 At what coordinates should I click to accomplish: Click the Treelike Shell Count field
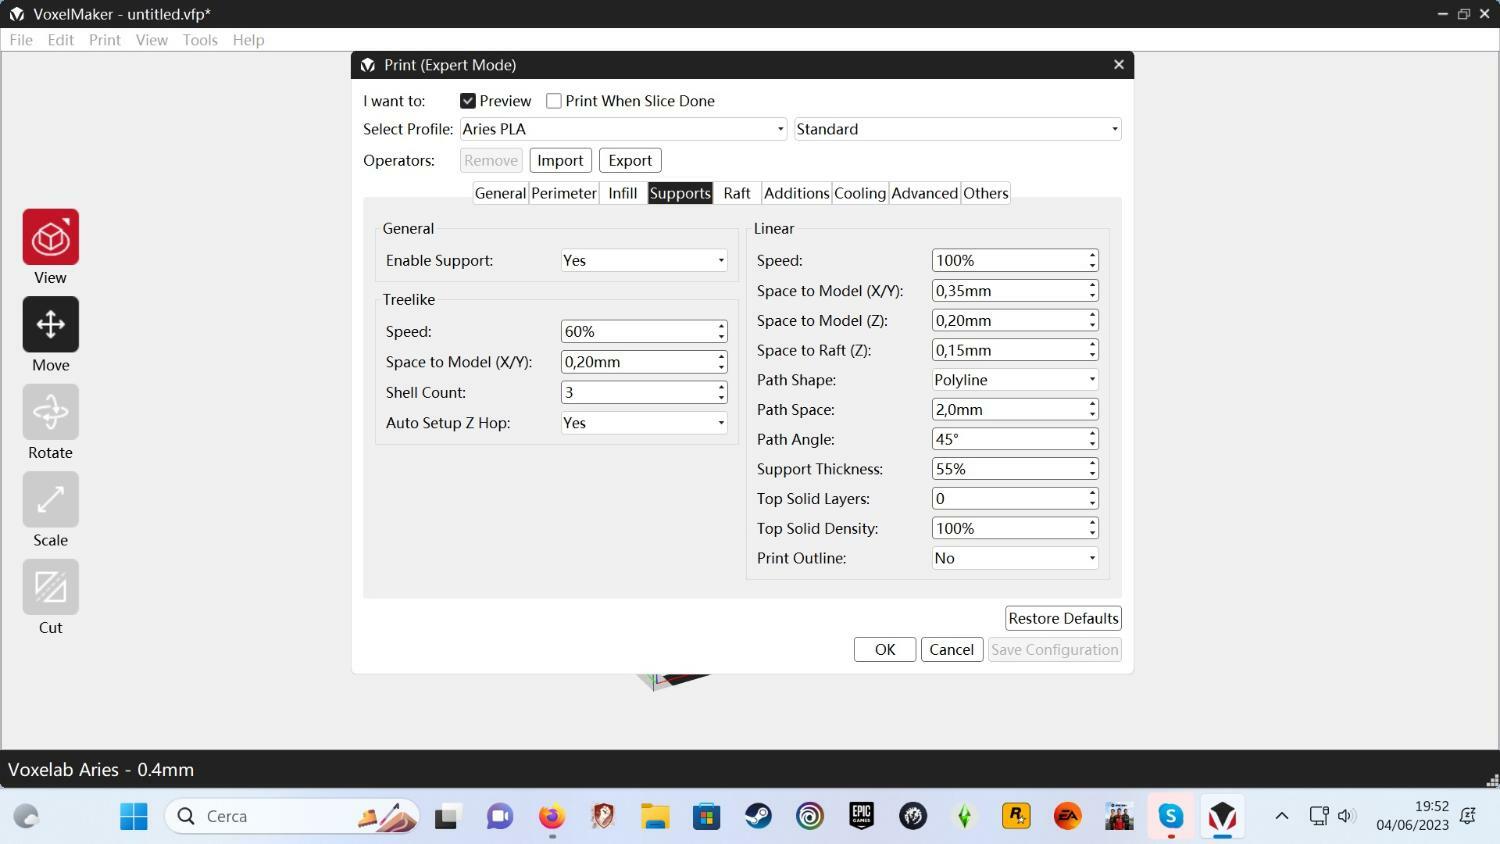coord(636,392)
